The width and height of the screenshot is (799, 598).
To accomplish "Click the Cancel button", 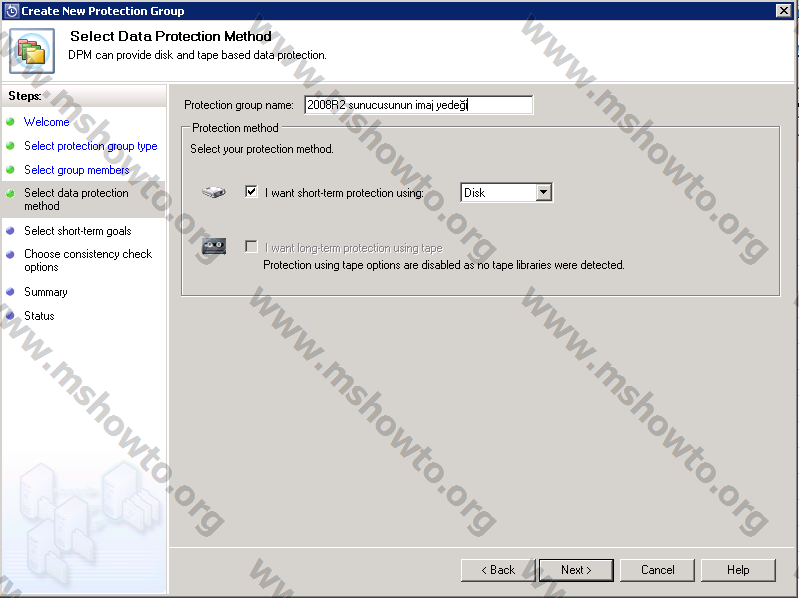I will [x=657, y=570].
